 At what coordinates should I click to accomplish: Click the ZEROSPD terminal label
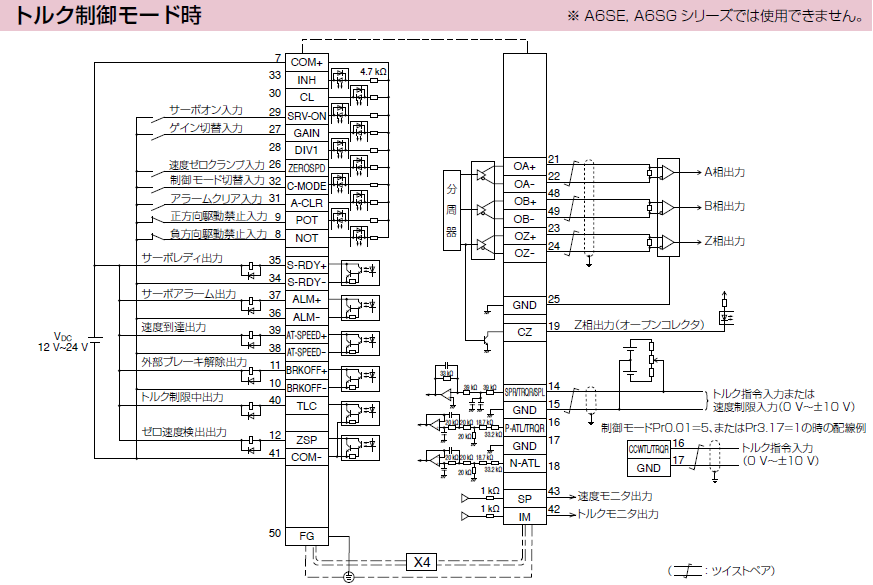click(306, 168)
